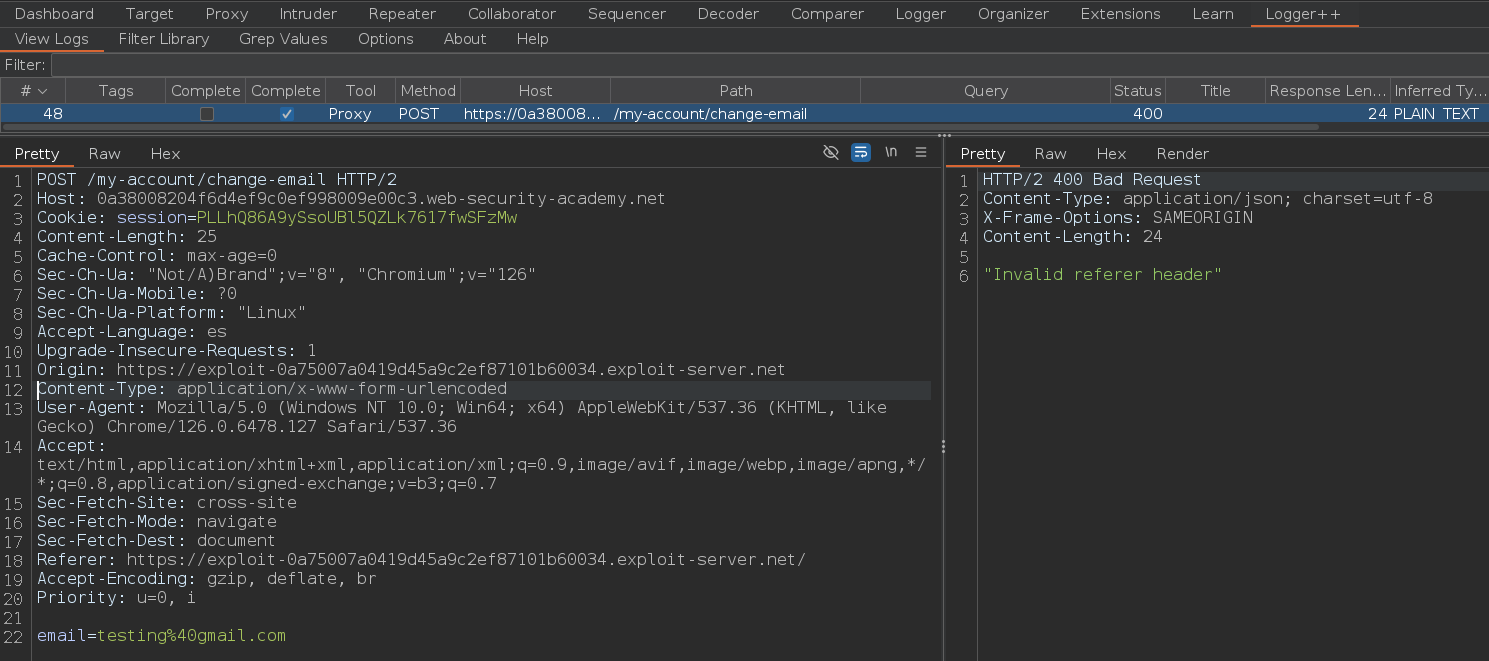The height and width of the screenshot is (661, 1489).
Task: Open the Comparer tab
Action: point(827,14)
